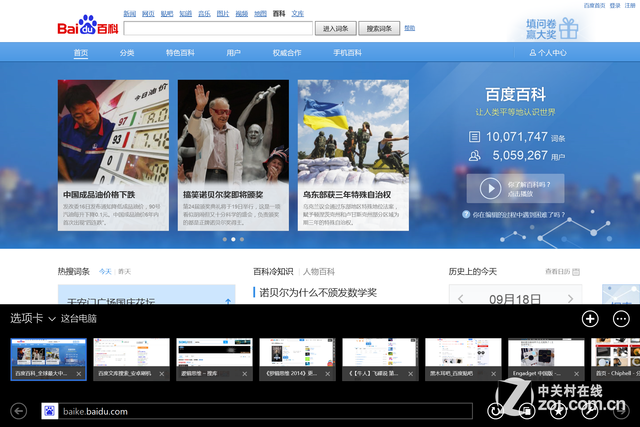The height and width of the screenshot is (427, 640).
Task: Open the tab options ellipsis menu
Action: (621, 319)
